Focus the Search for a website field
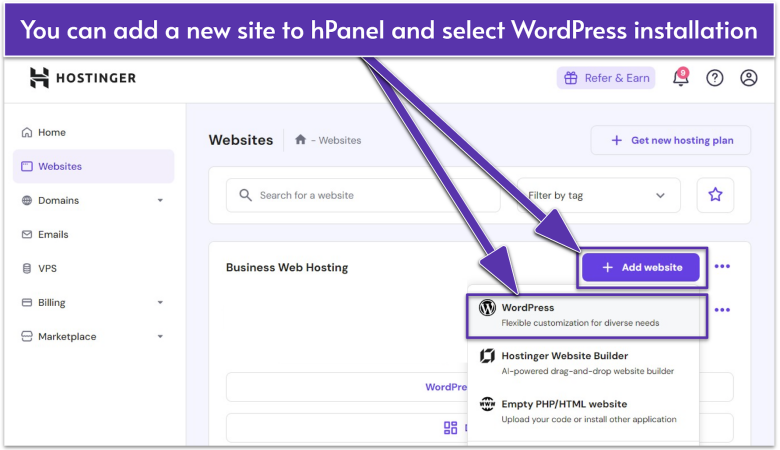 coord(363,195)
